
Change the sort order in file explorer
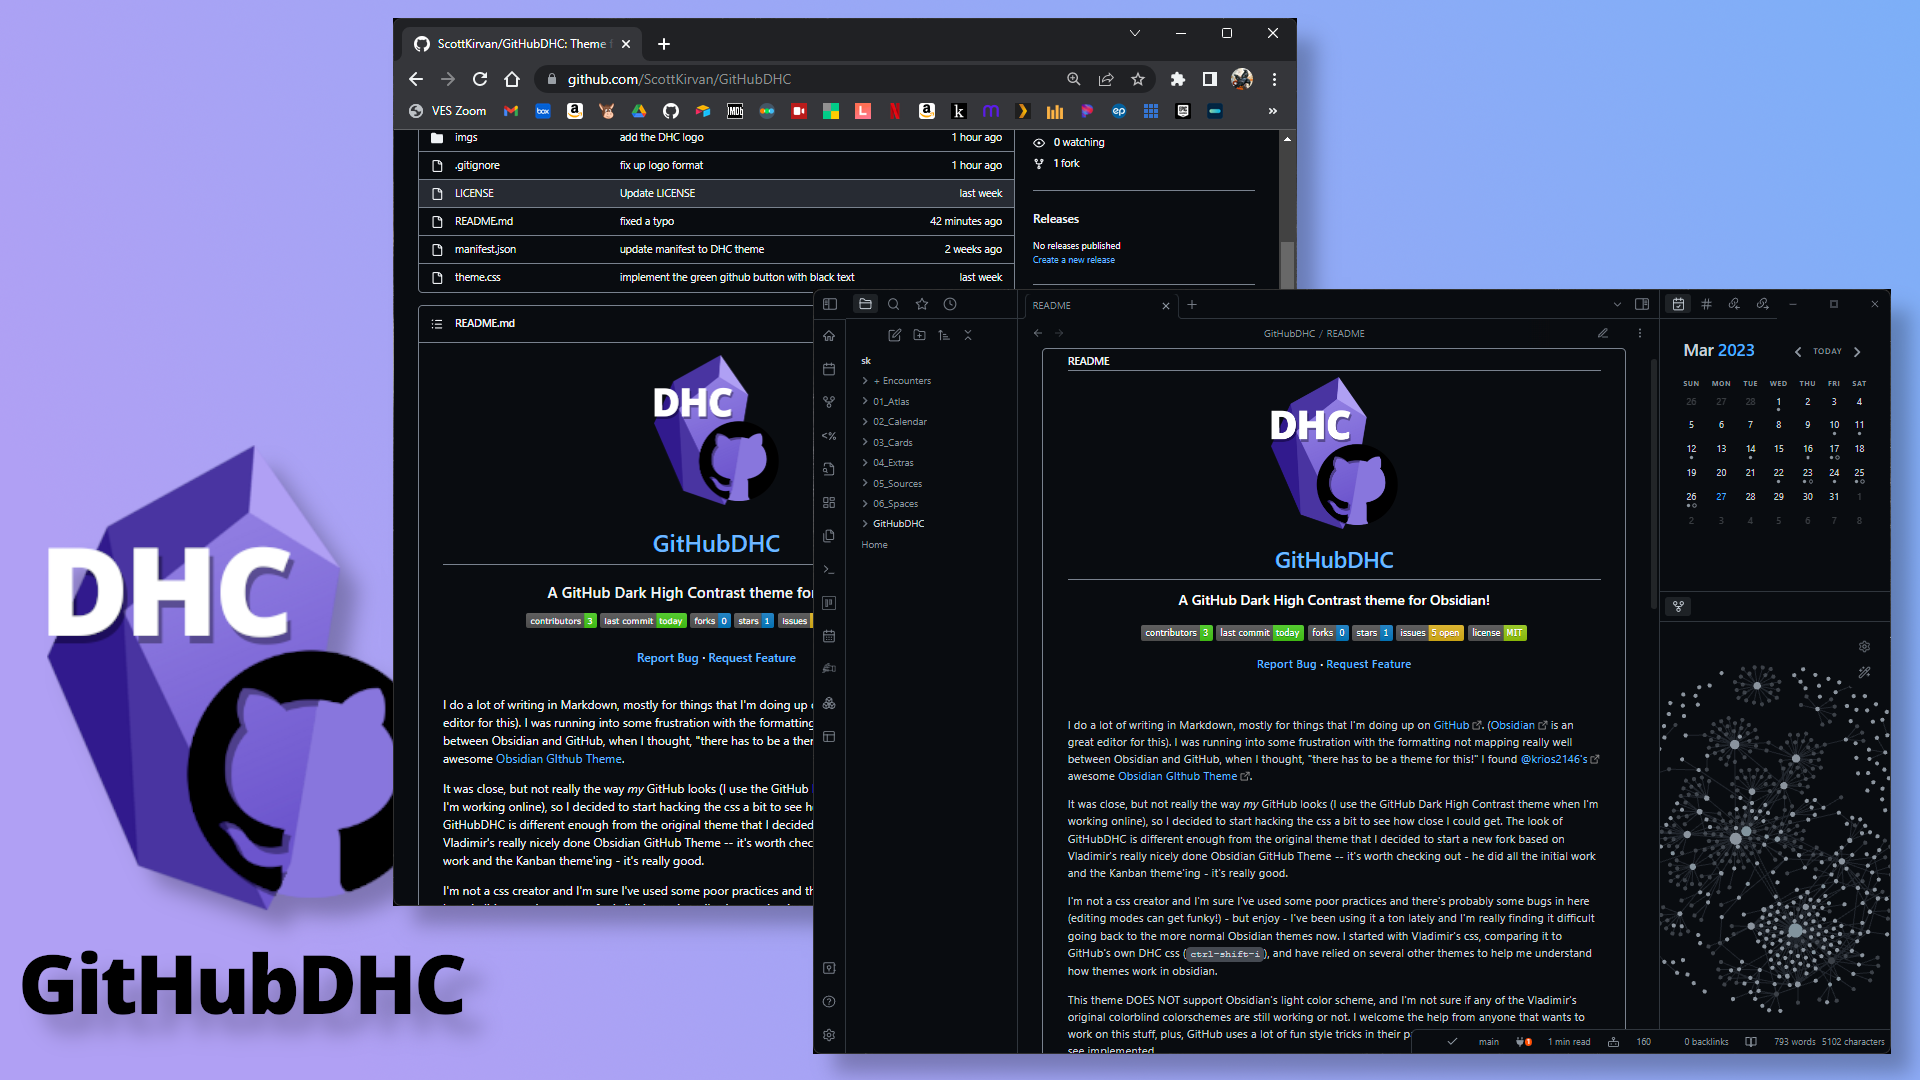[x=944, y=335]
